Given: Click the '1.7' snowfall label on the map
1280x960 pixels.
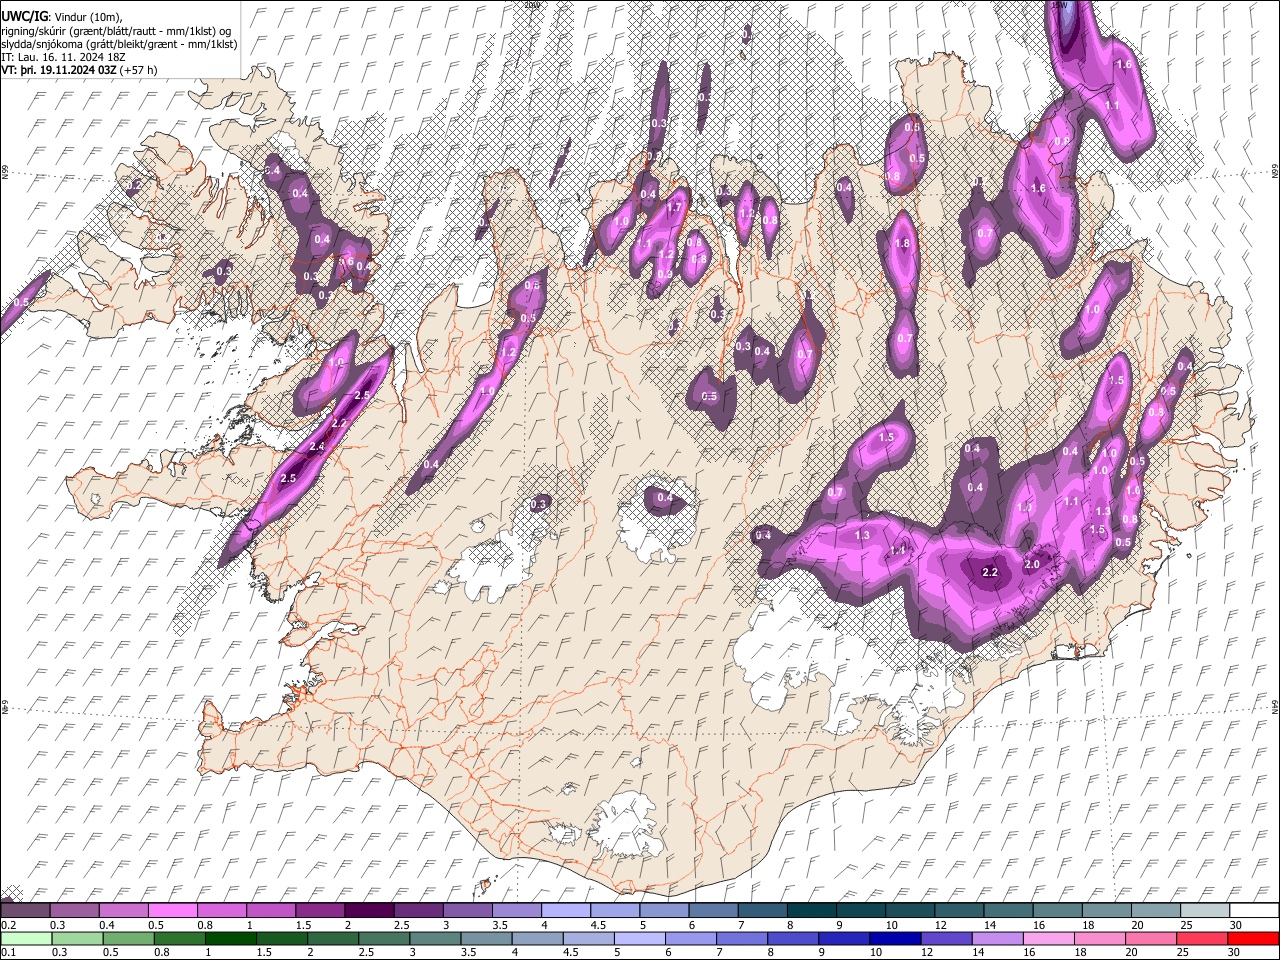Looking at the screenshot, I should pyautogui.click(x=674, y=208).
